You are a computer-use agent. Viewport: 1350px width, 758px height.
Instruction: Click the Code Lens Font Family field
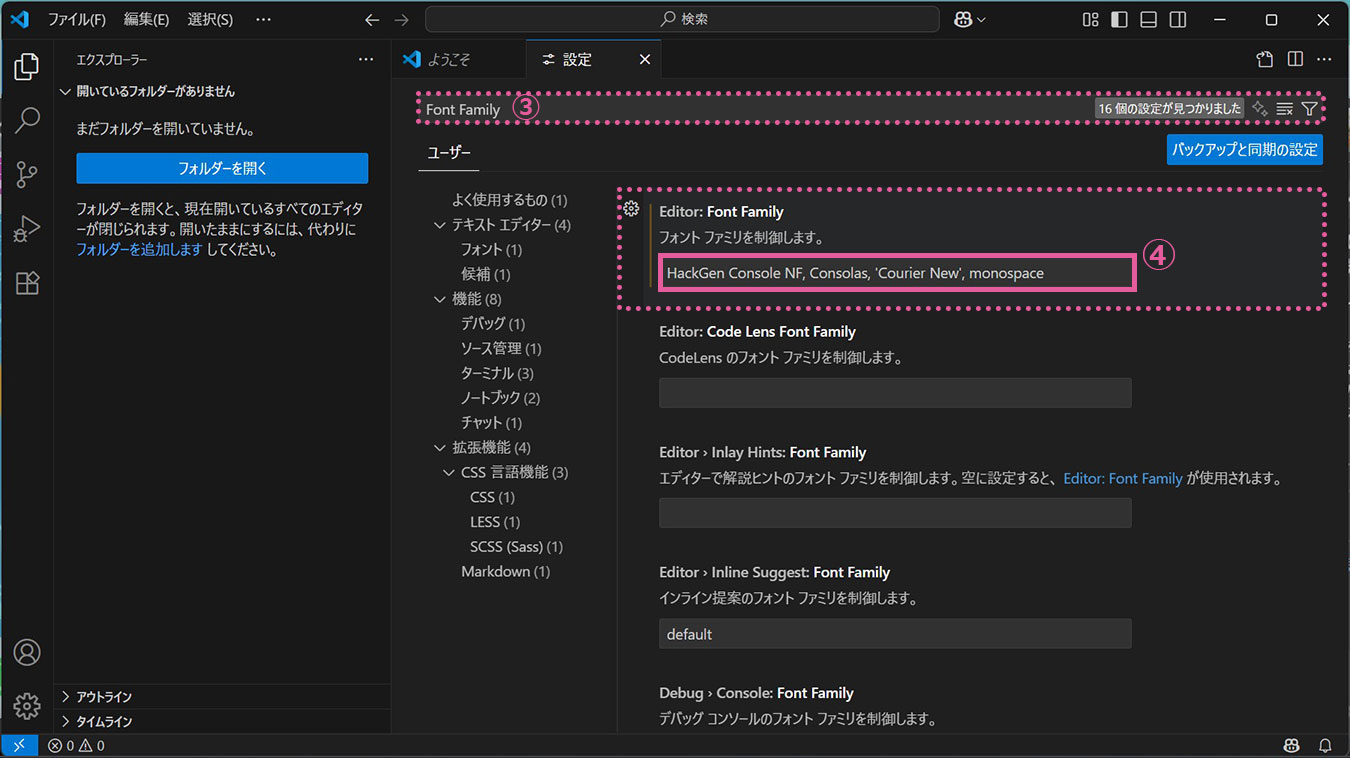click(896, 392)
